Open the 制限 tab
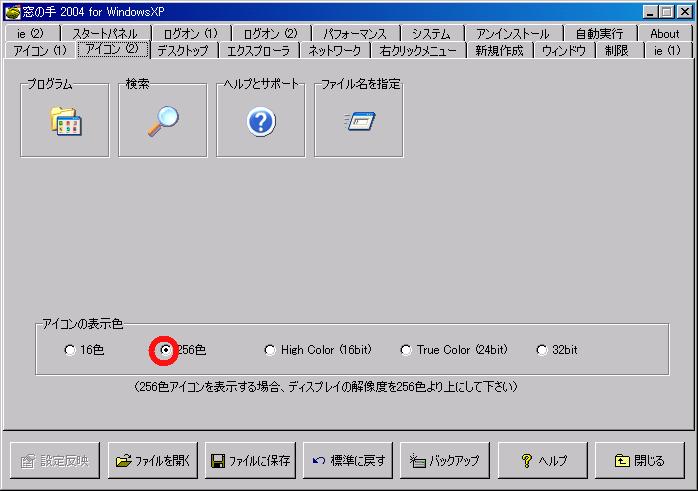This screenshot has width=698, height=491. tap(617, 50)
